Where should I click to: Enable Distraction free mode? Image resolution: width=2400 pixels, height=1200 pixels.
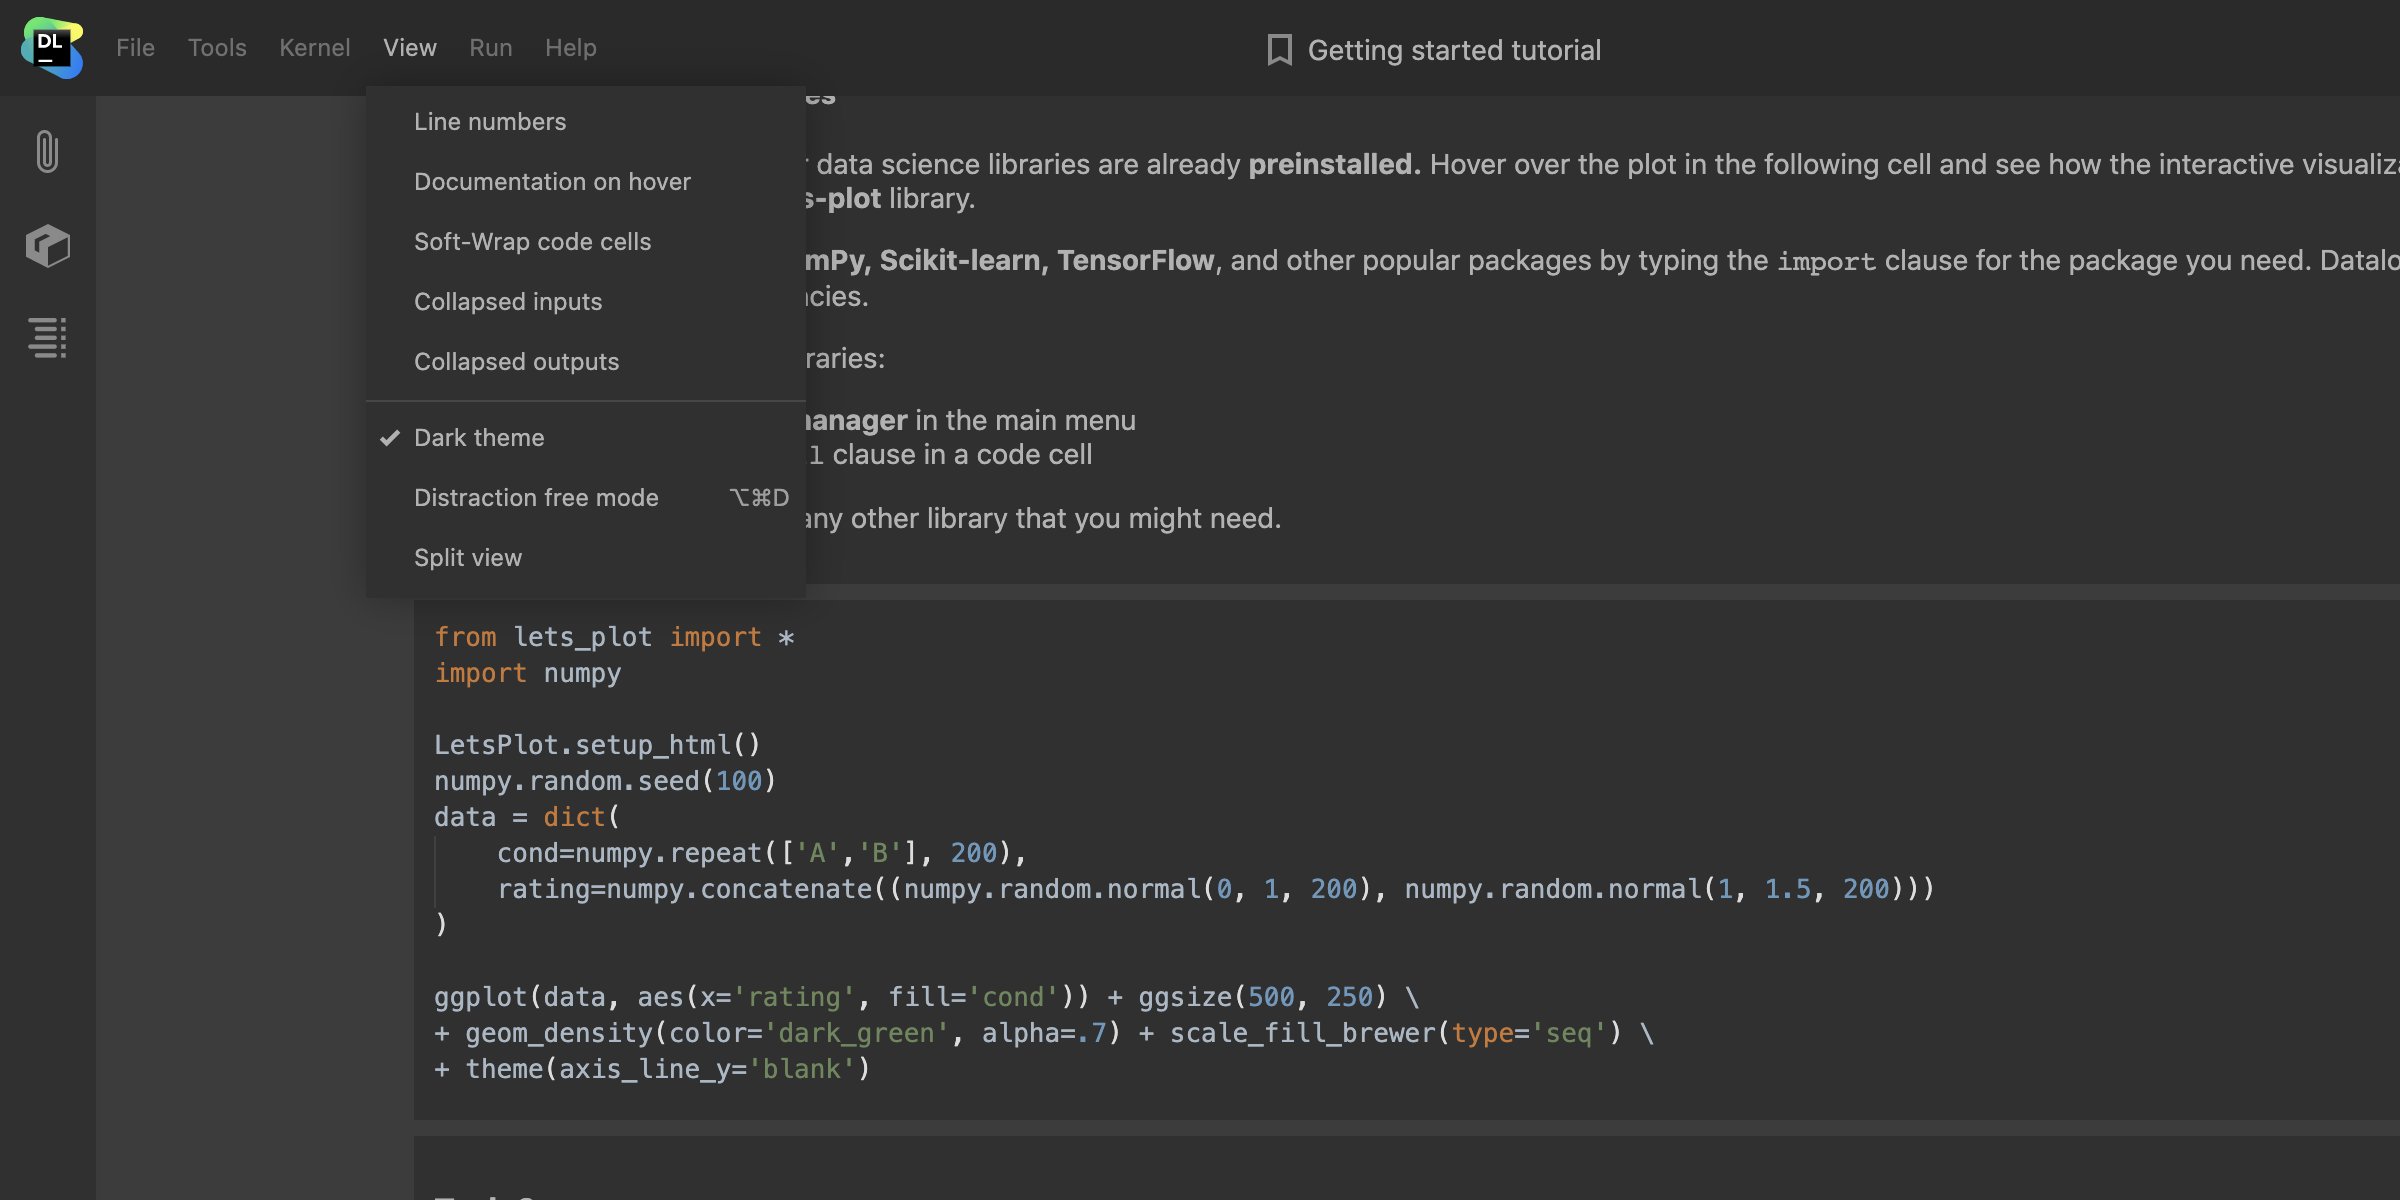click(x=536, y=497)
